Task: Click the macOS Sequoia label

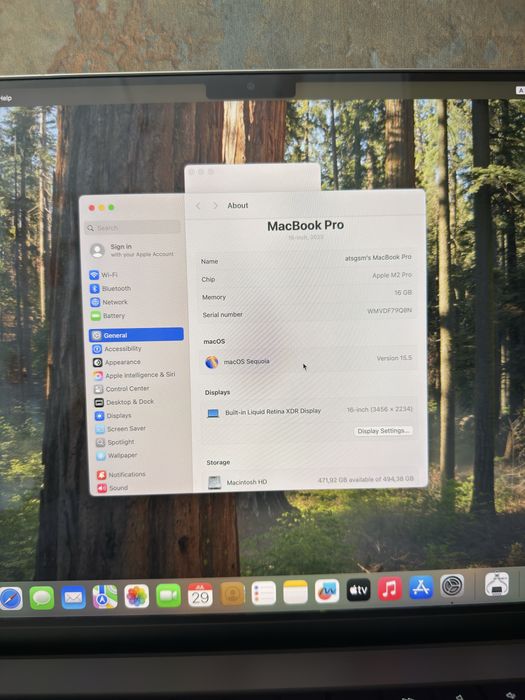Action: pos(246,362)
